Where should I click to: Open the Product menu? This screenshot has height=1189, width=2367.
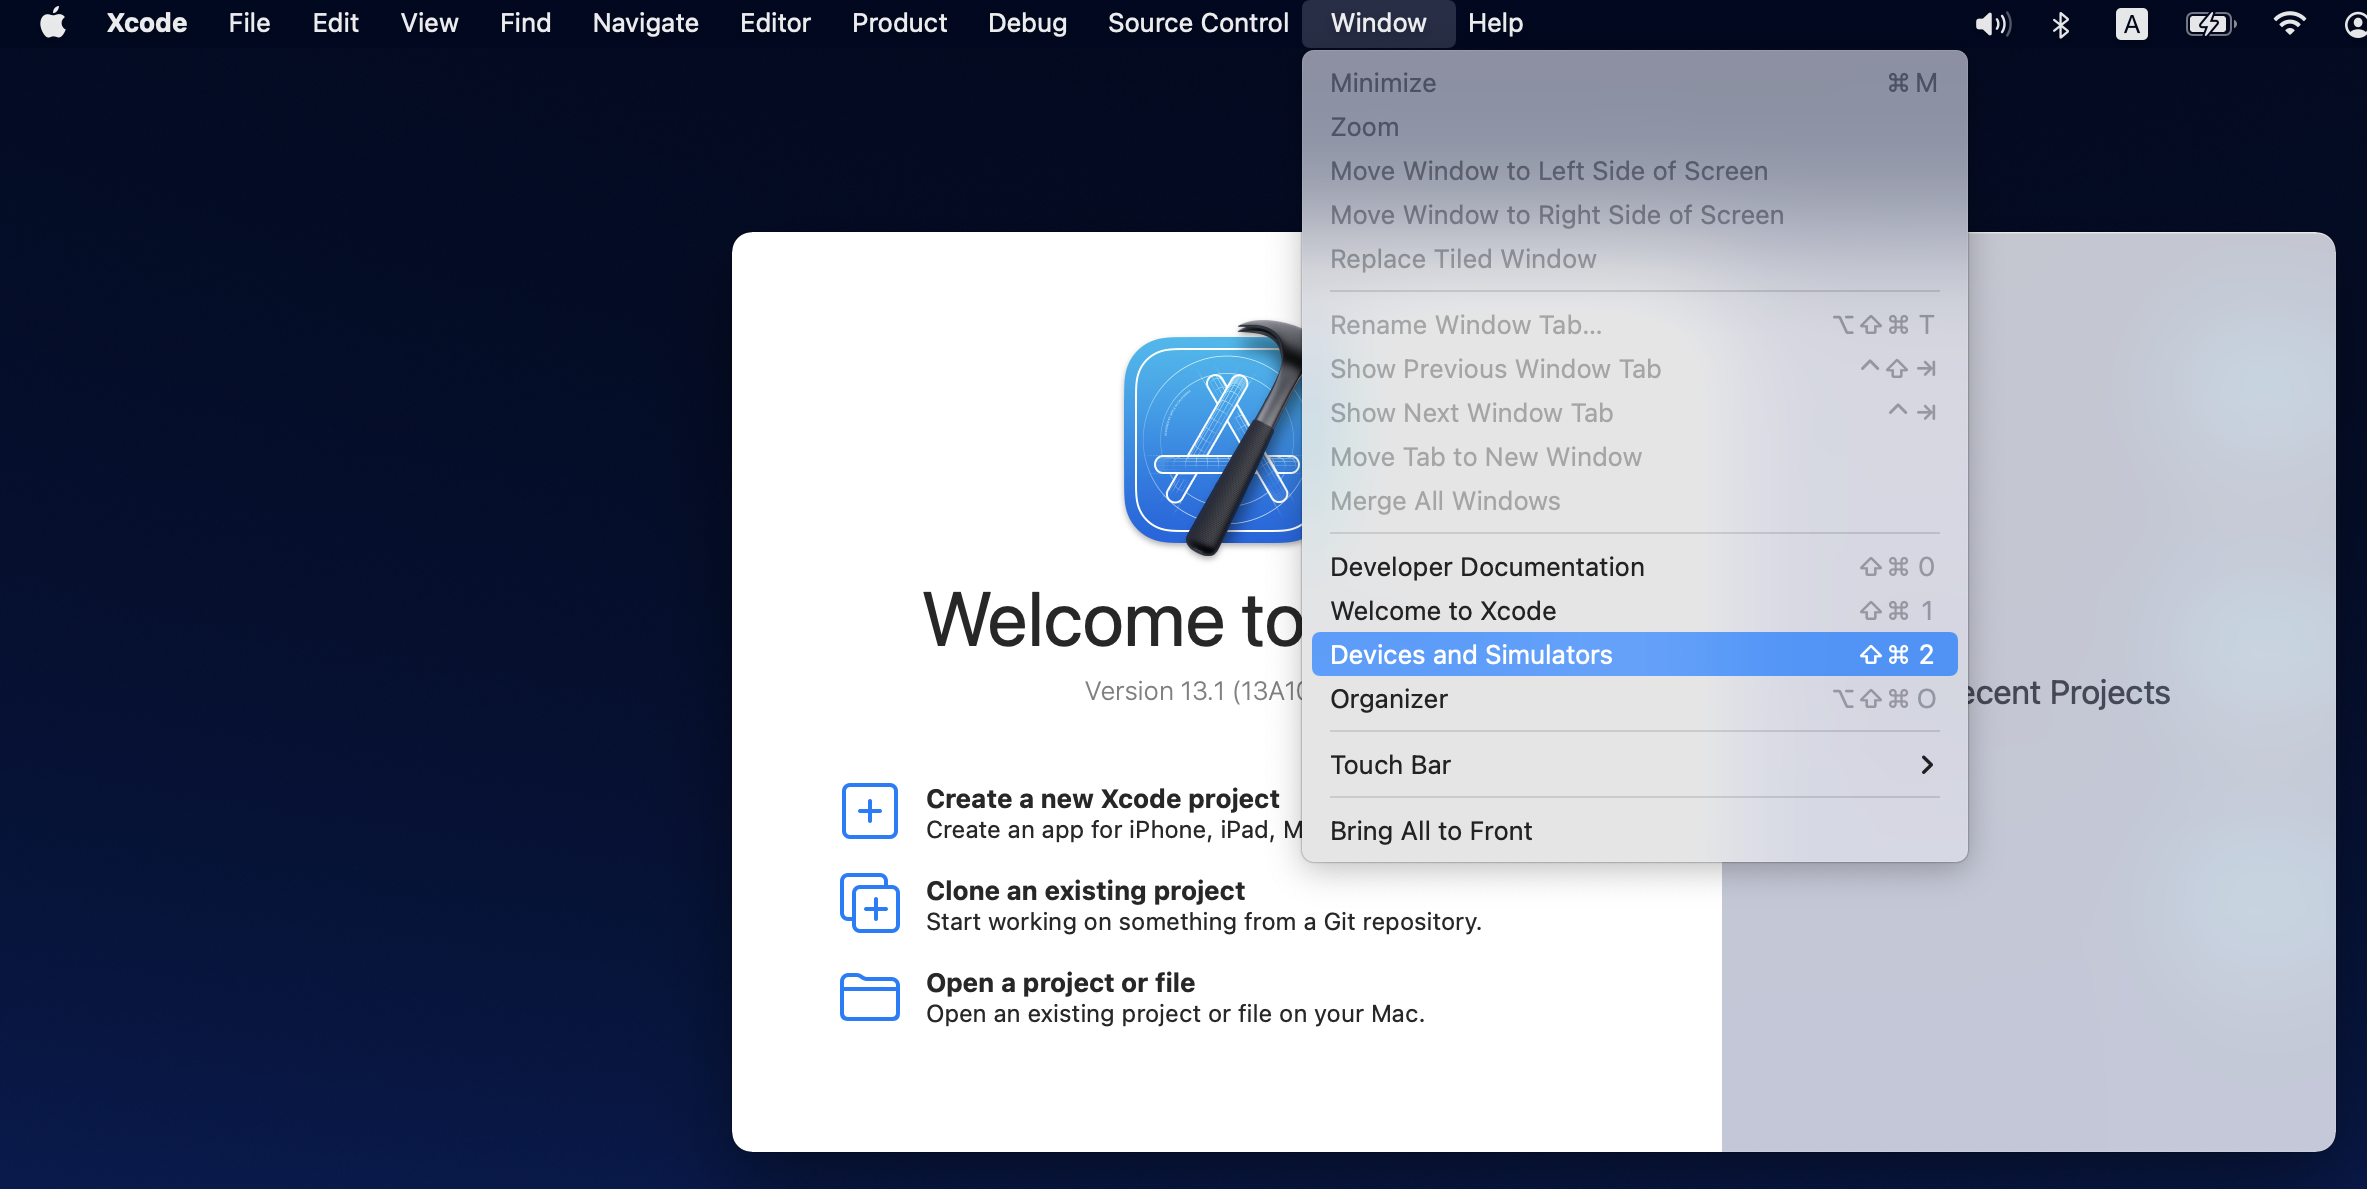[x=898, y=23]
